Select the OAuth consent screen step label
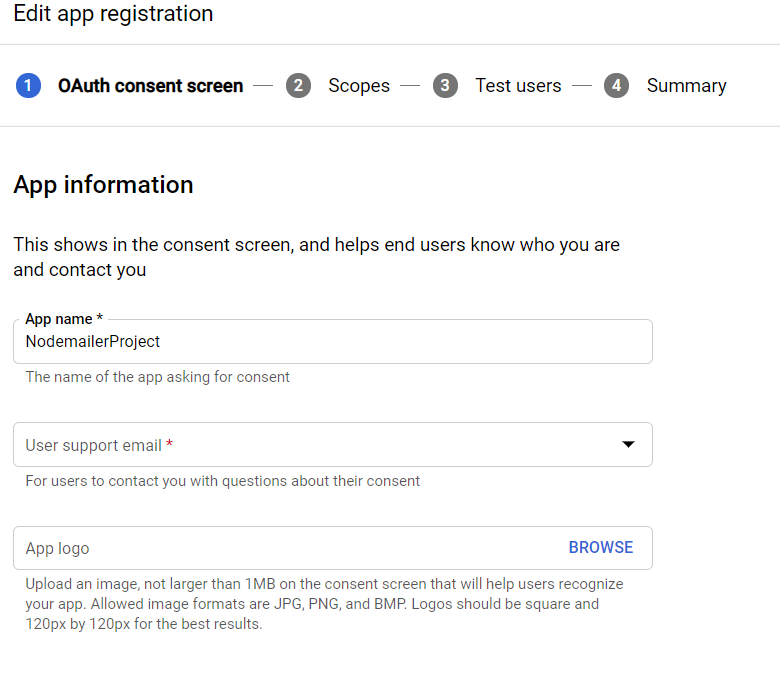This screenshot has height=675, width=780. tap(150, 86)
